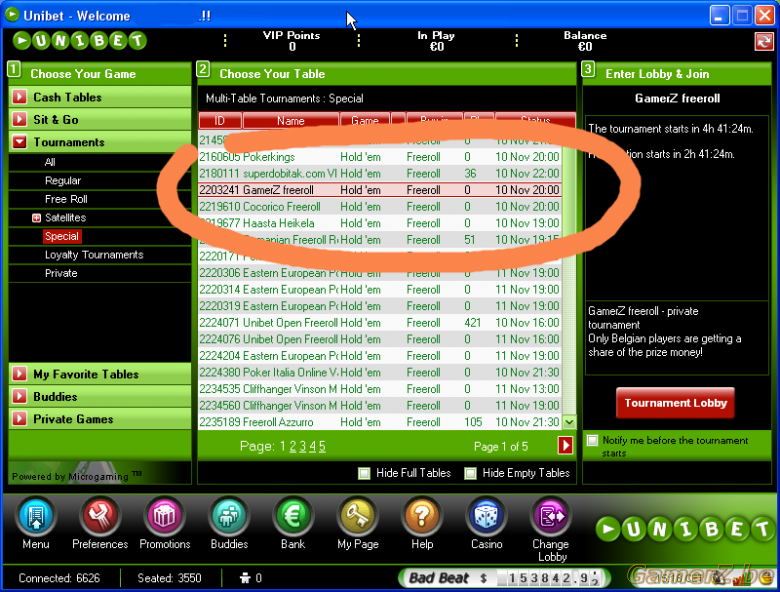Collapse the Tournaments section
Viewport: 780px width, 592px height.
[100, 142]
